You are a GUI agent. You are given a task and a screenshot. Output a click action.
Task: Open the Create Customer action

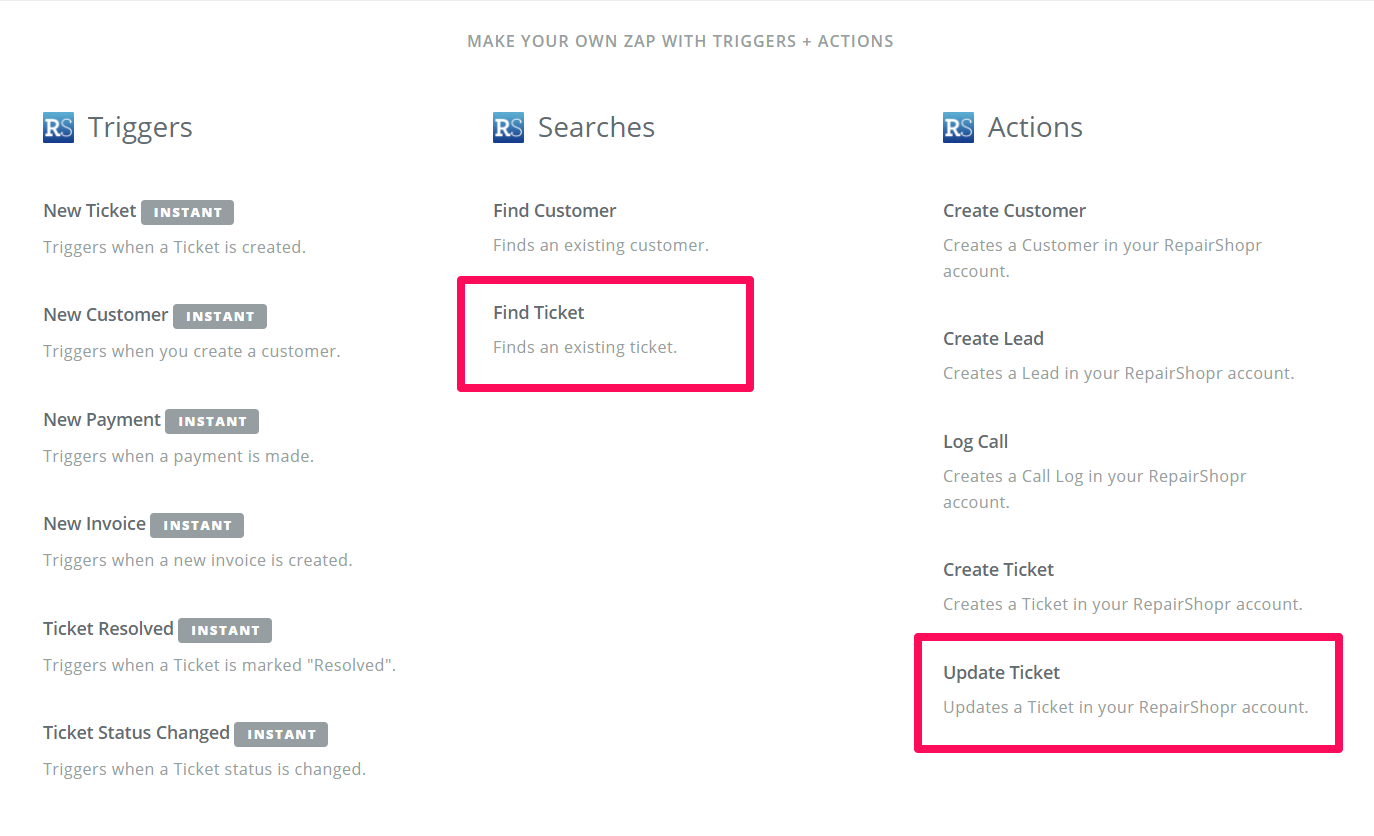coord(1015,211)
